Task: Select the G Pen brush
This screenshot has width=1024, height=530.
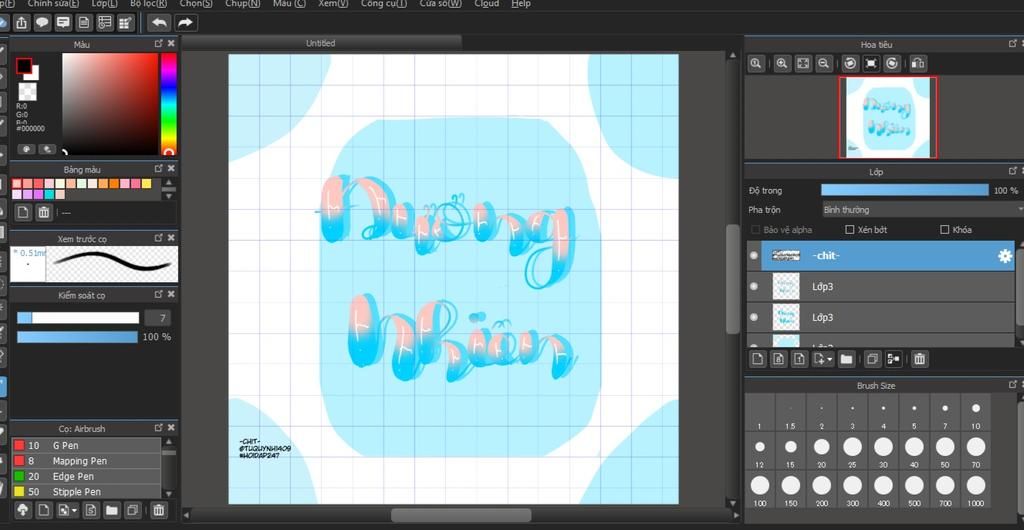Action: [x=86, y=445]
